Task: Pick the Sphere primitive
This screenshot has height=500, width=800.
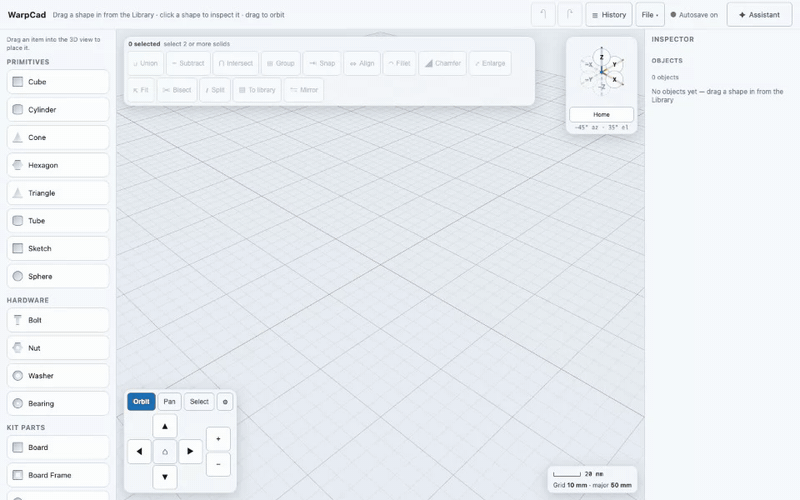Action: coord(58,276)
